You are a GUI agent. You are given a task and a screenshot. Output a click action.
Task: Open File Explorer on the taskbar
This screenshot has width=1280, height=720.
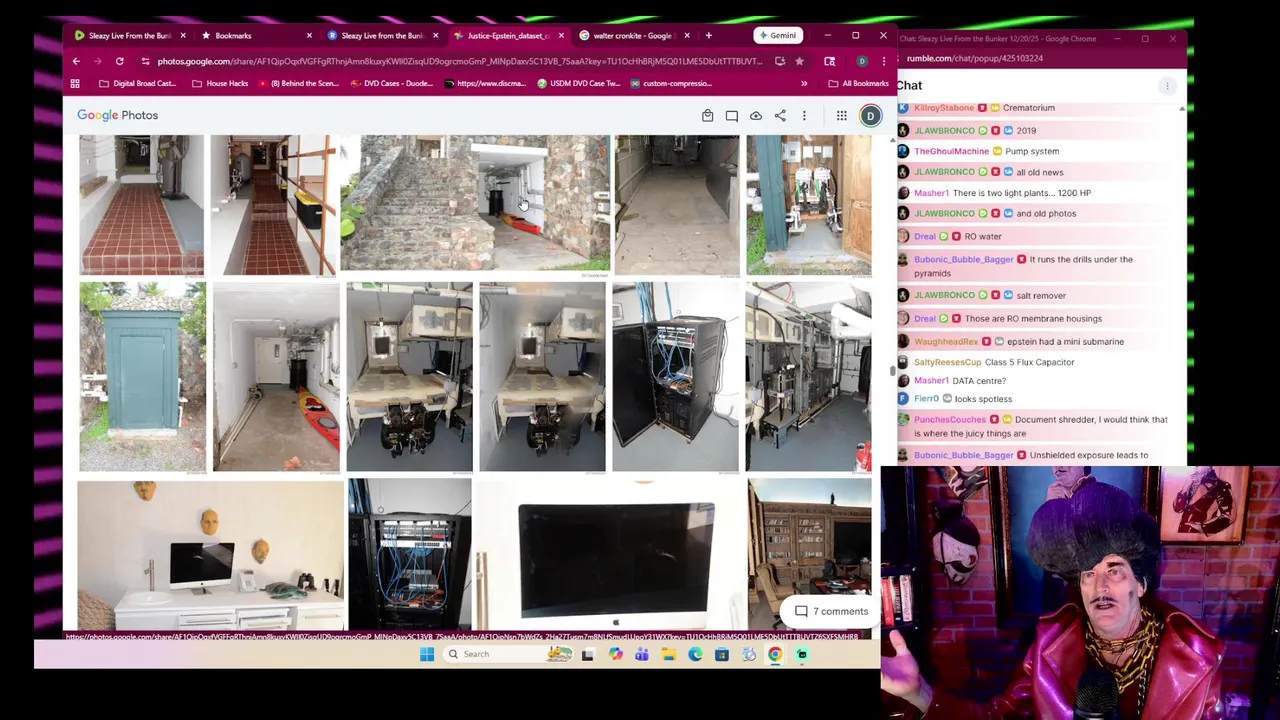[668, 654]
